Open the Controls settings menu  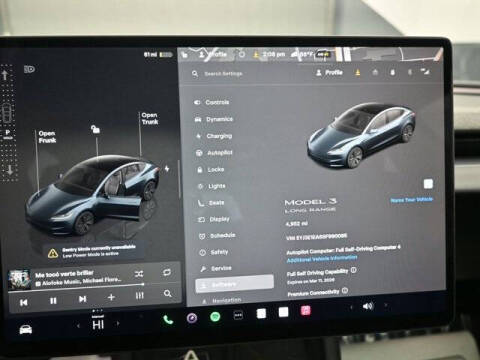pyautogui.click(x=212, y=102)
